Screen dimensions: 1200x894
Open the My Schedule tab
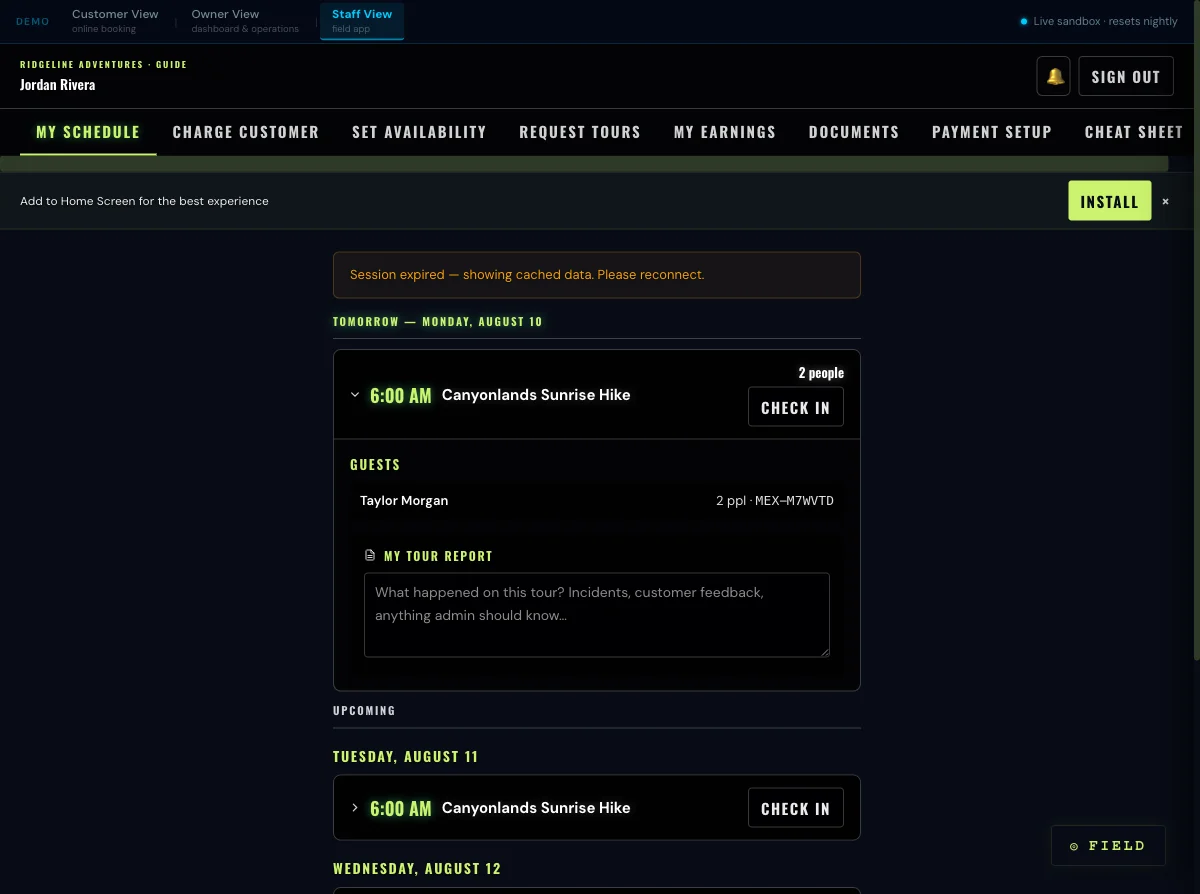[x=88, y=132]
